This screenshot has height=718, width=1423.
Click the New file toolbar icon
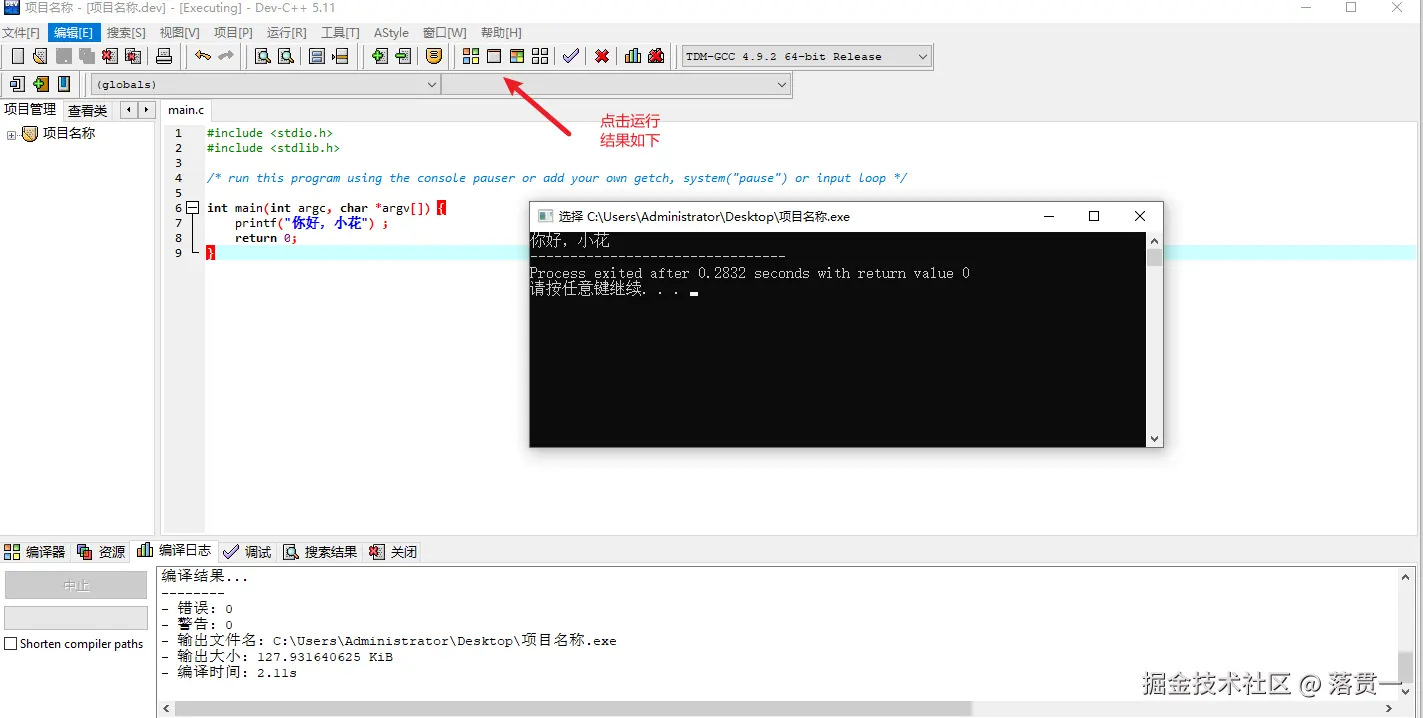click(x=17, y=56)
